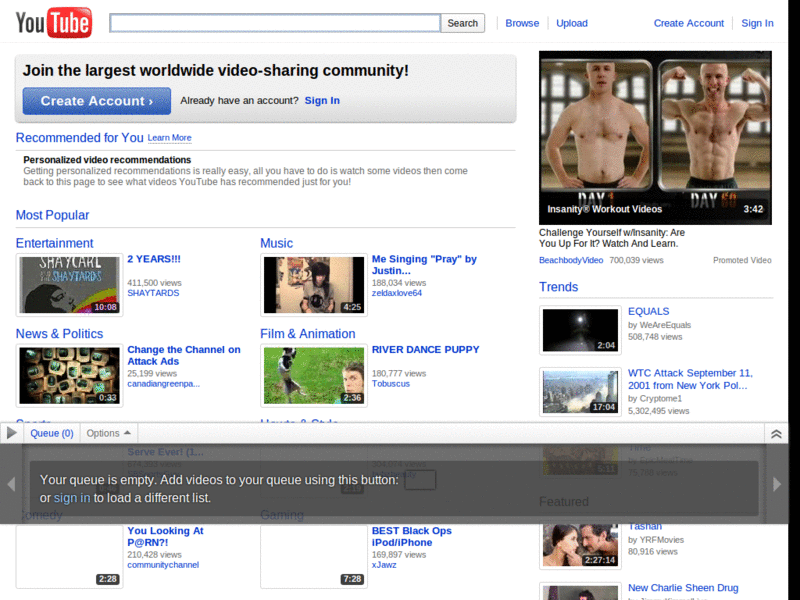Open the 7:28 video thumbnail under Gaming
Image resolution: width=800 pixels, height=600 pixels.
[x=314, y=557]
